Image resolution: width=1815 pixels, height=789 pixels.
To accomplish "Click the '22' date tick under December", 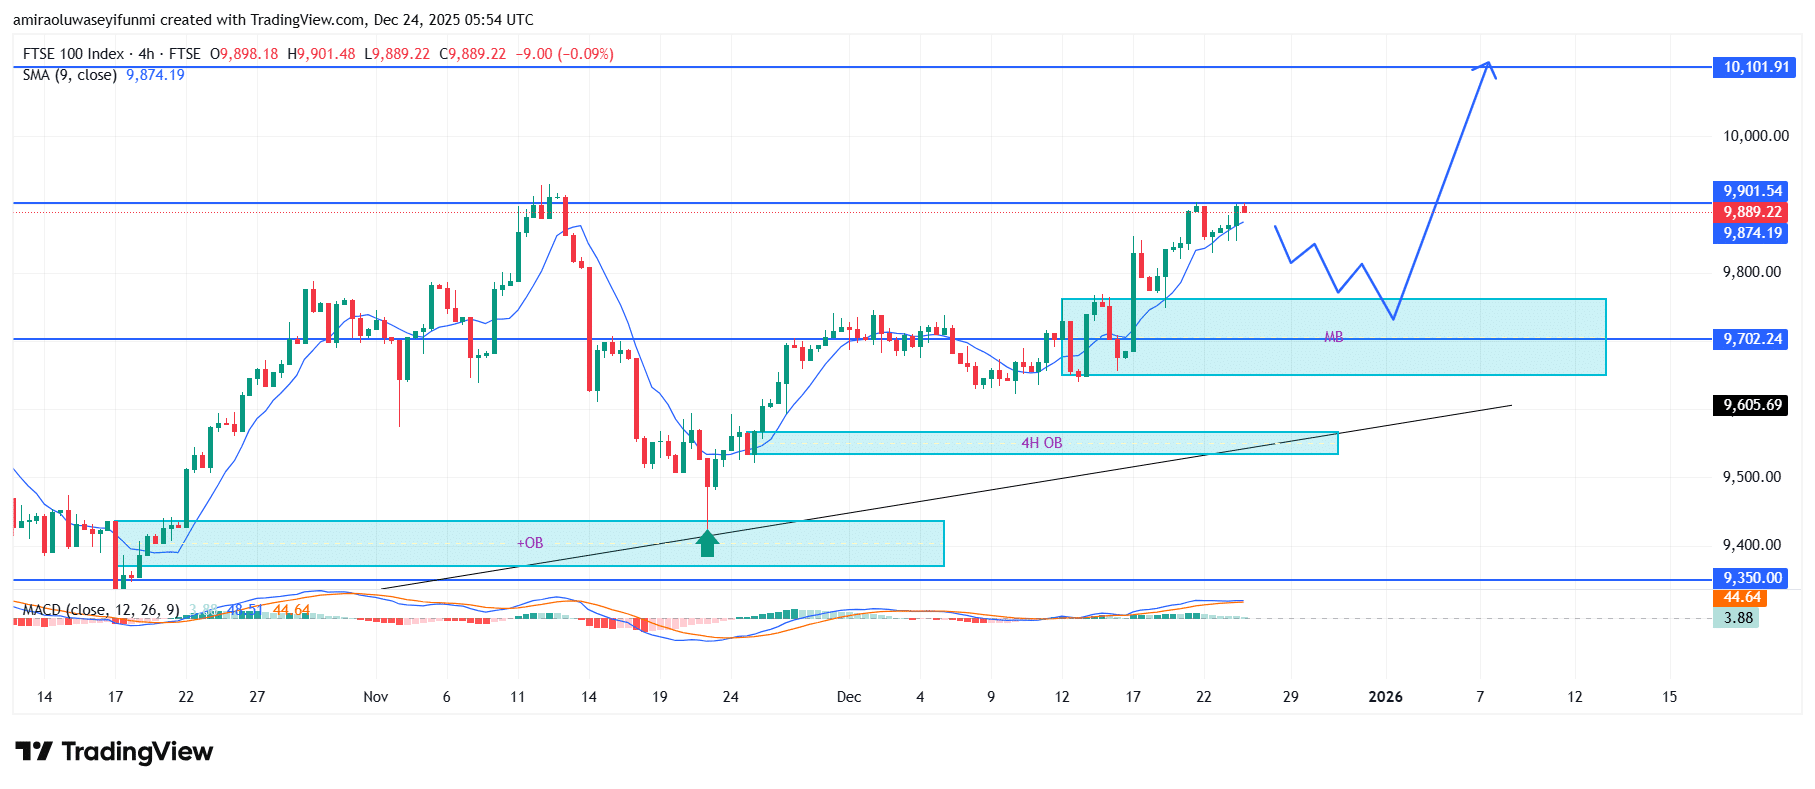I will 1204,697.
